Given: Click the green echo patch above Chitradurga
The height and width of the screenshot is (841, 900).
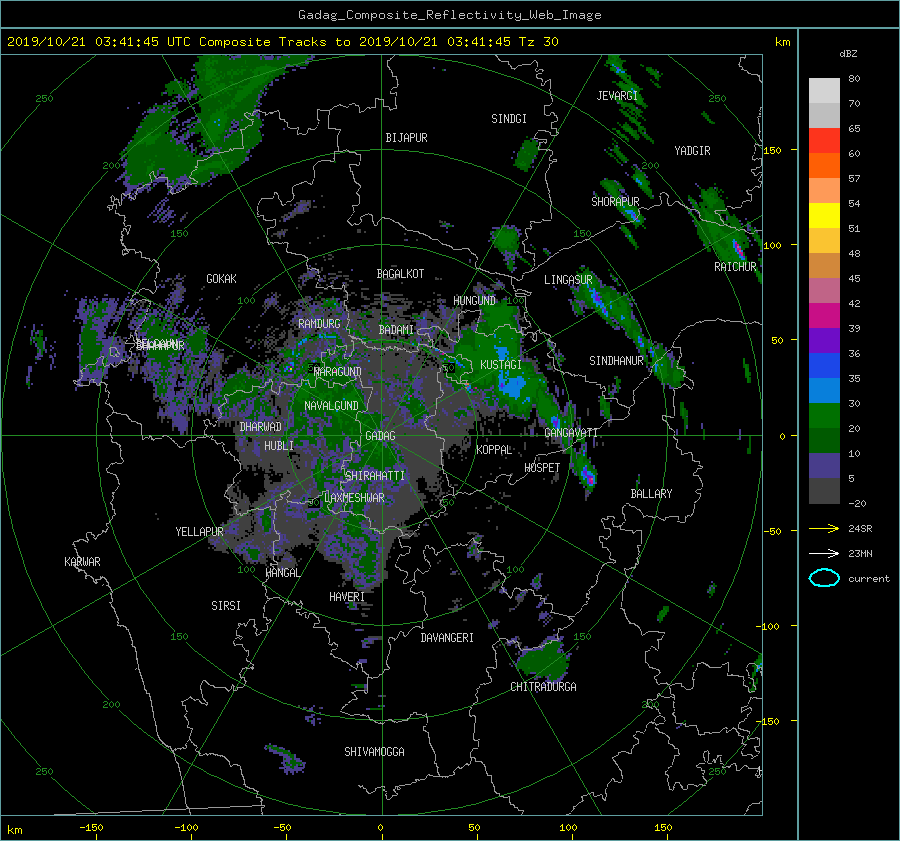Looking at the screenshot, I should point(542,659).
